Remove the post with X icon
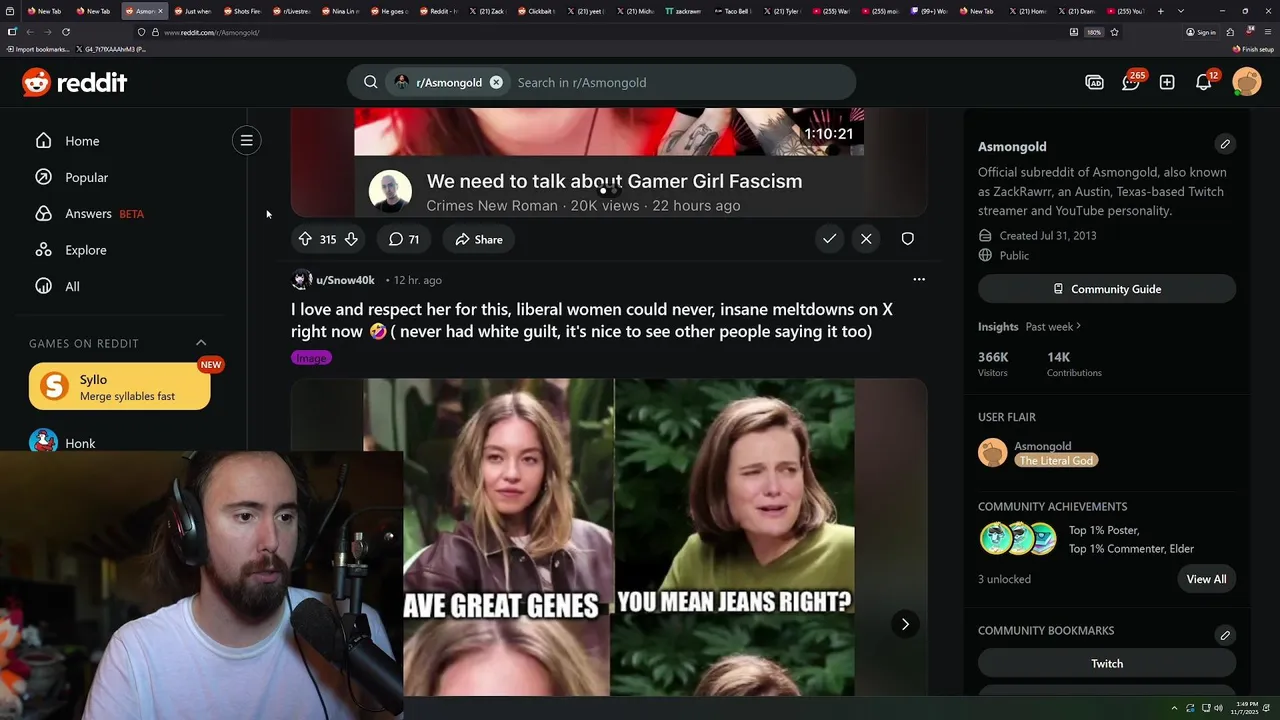 (x=866, y=239)
